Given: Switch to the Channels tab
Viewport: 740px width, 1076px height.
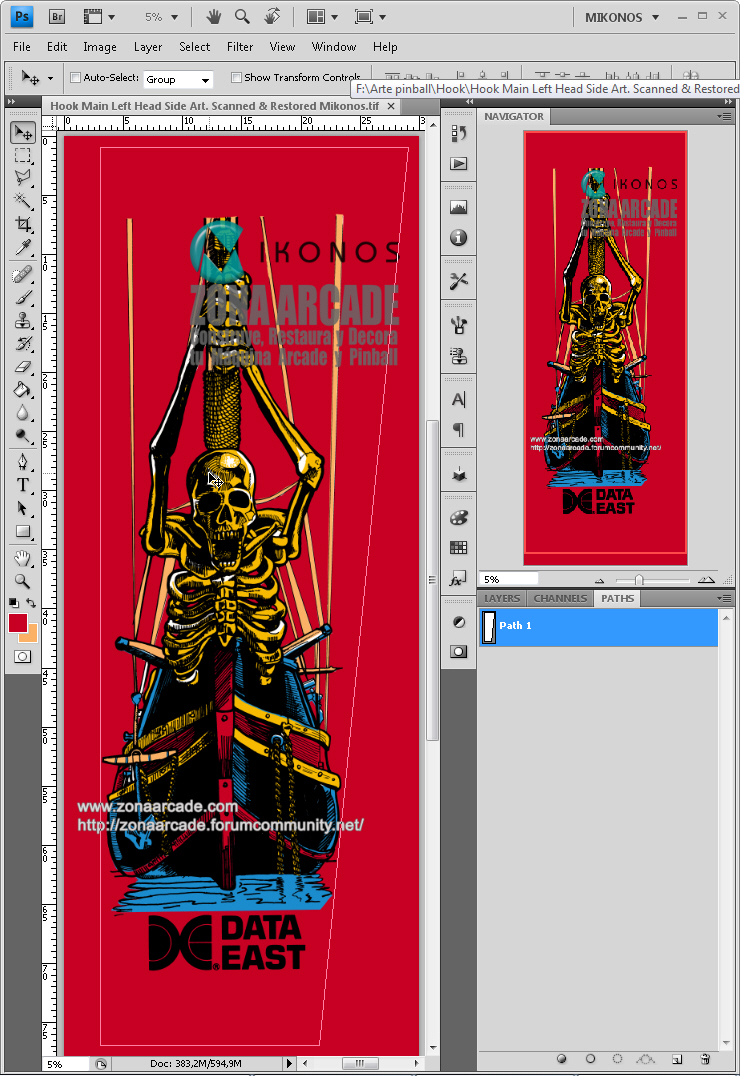Looking at the screenshot, I should tap(560, 598).
